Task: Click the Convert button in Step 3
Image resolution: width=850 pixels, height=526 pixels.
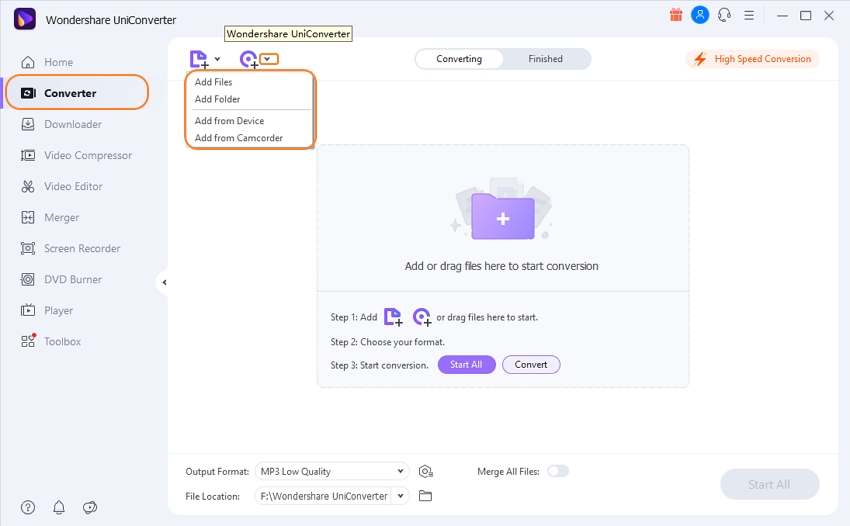Action: click(x=531, y=364)
